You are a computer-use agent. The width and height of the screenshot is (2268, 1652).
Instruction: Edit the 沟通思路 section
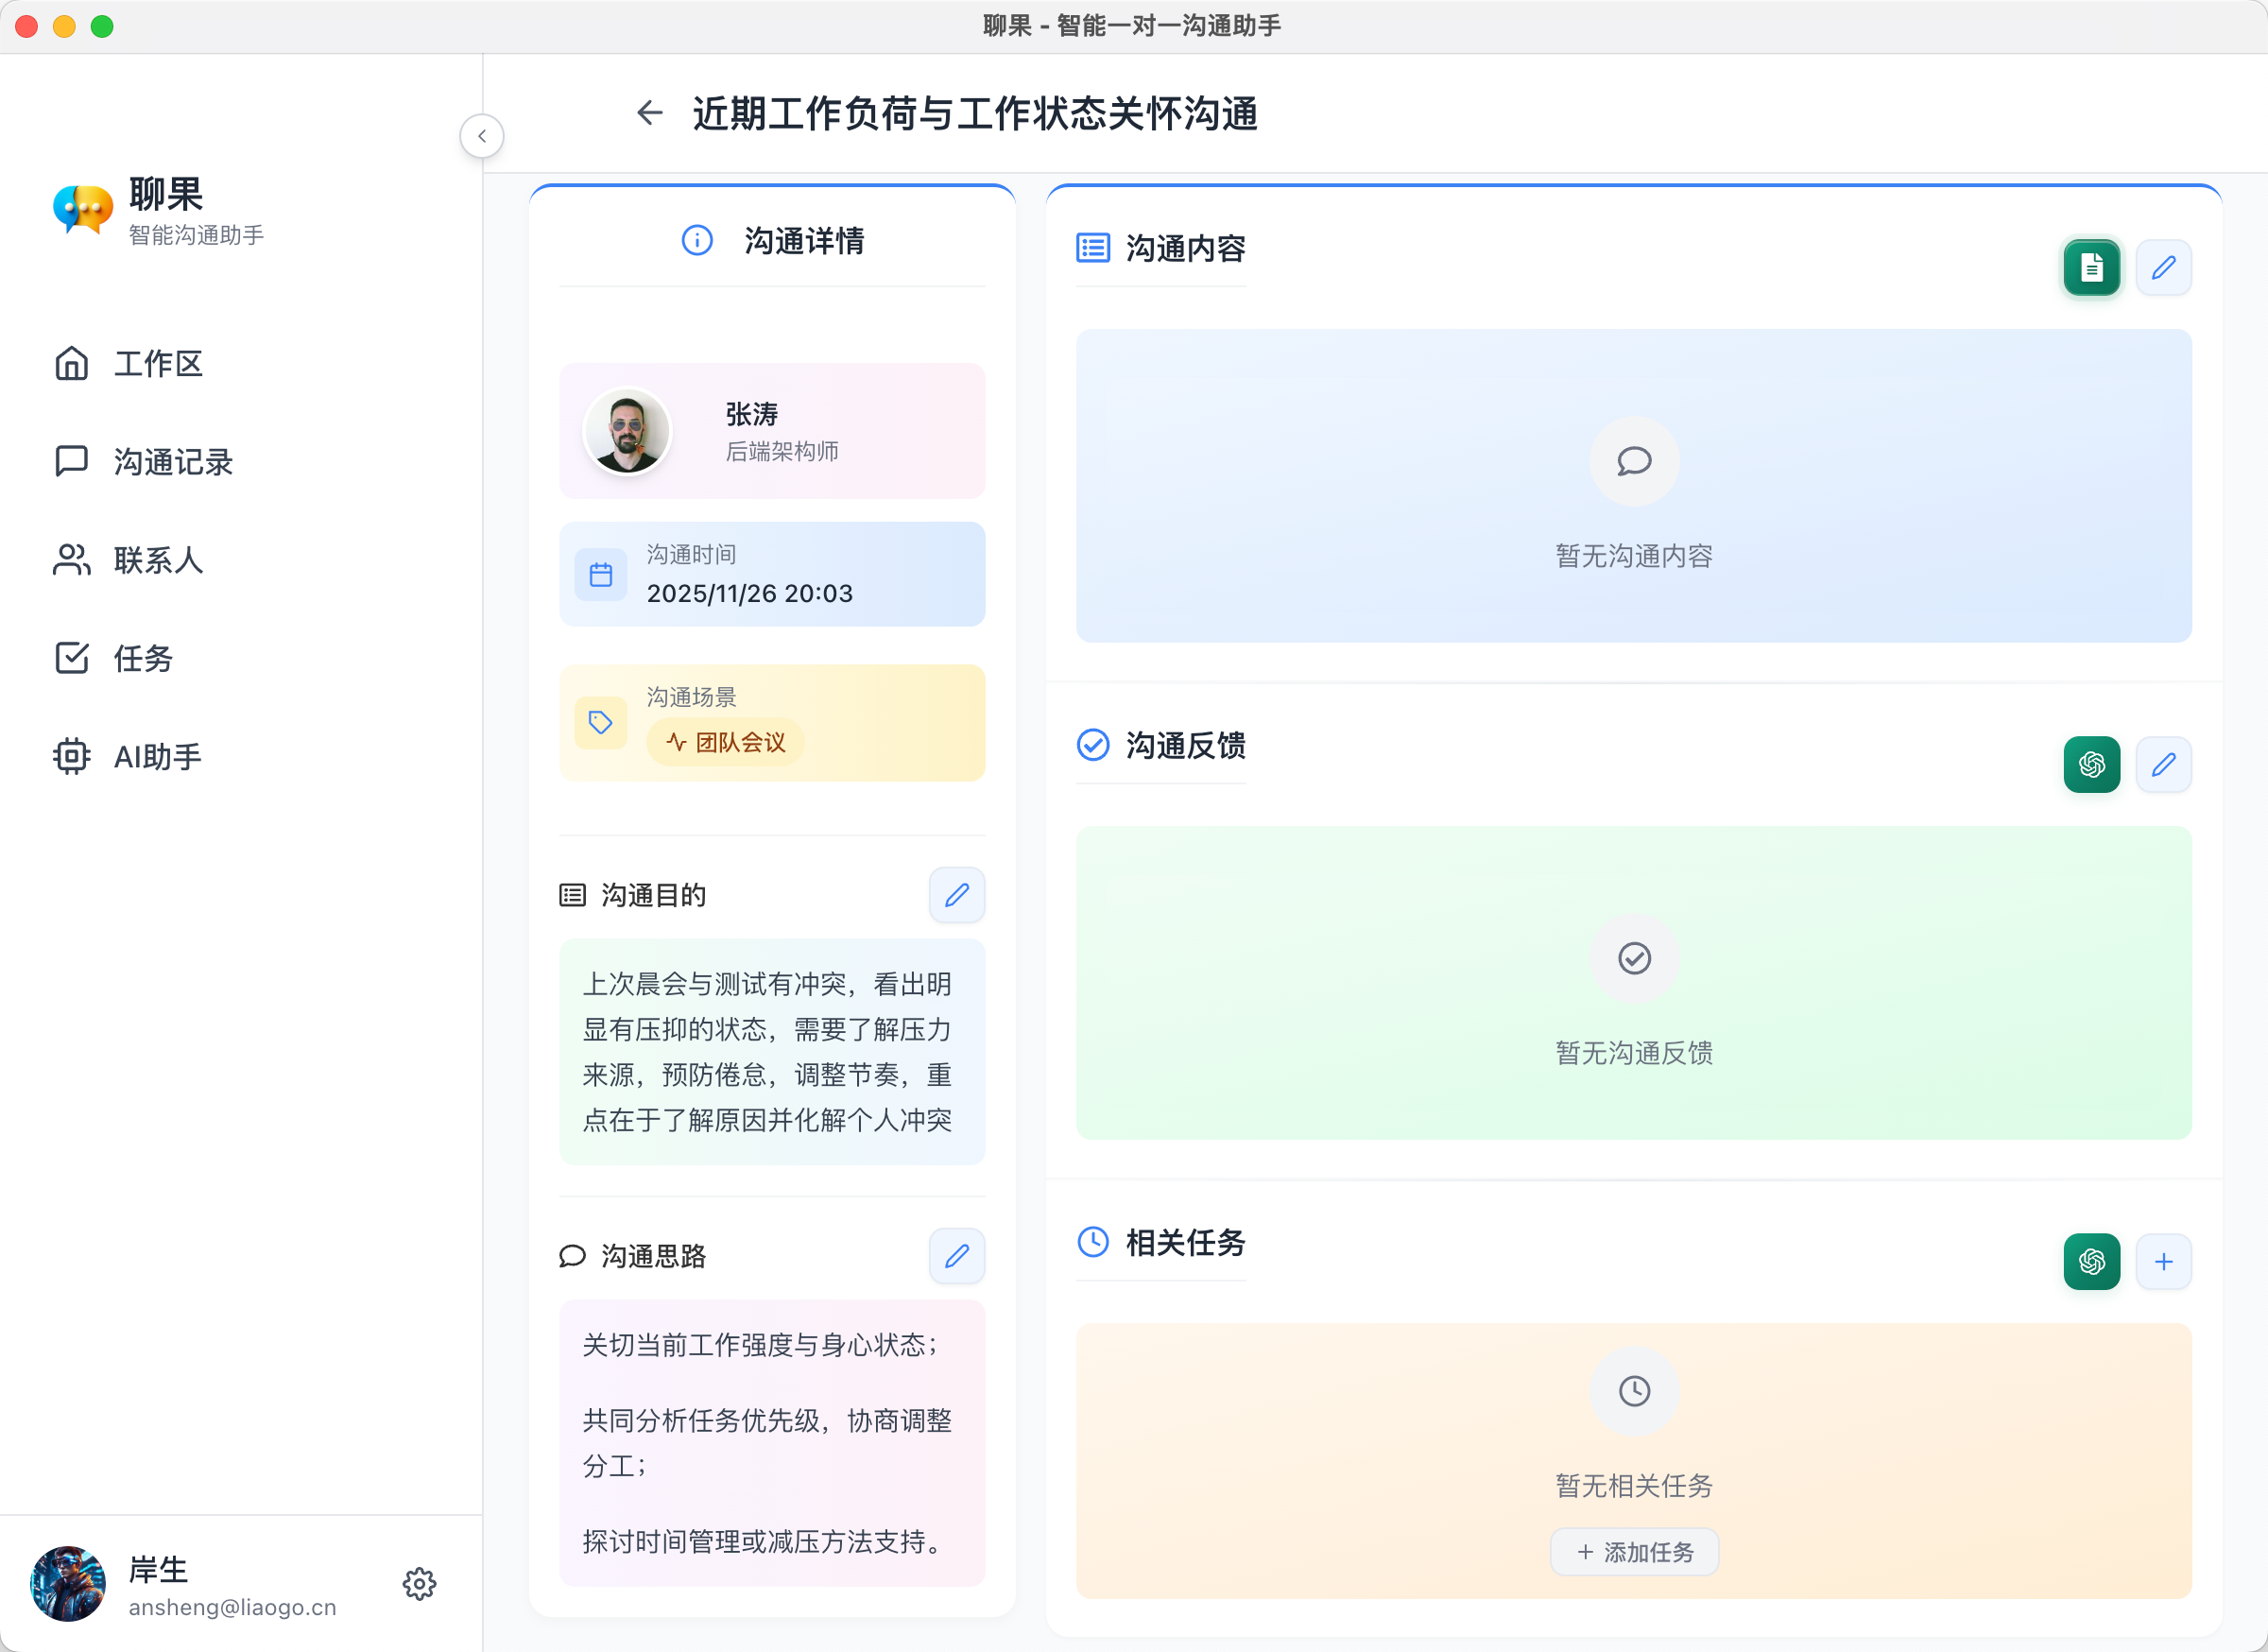coord(956,1256)
